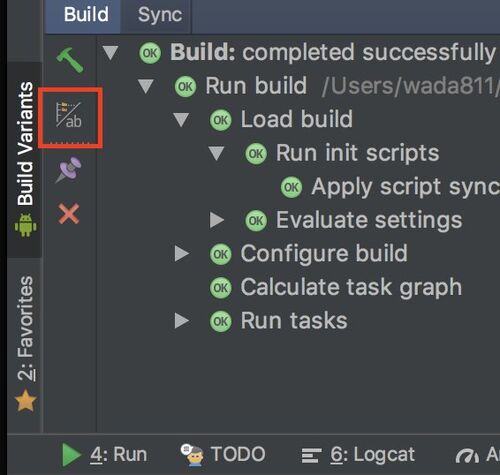
Task: Click the green hammer build icon
Action: [70, 60]
